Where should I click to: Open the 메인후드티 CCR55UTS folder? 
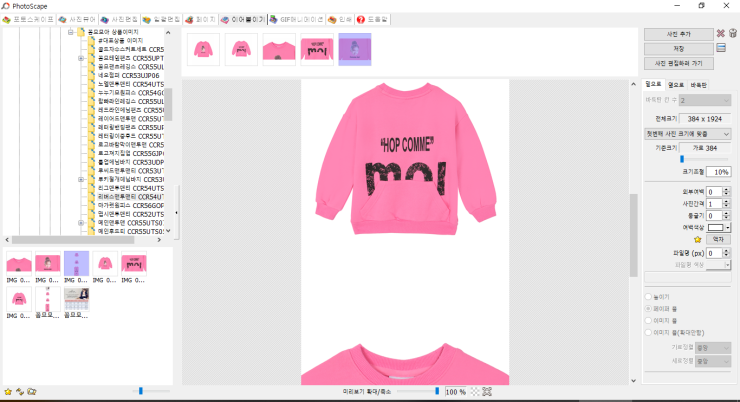point(131,232)
